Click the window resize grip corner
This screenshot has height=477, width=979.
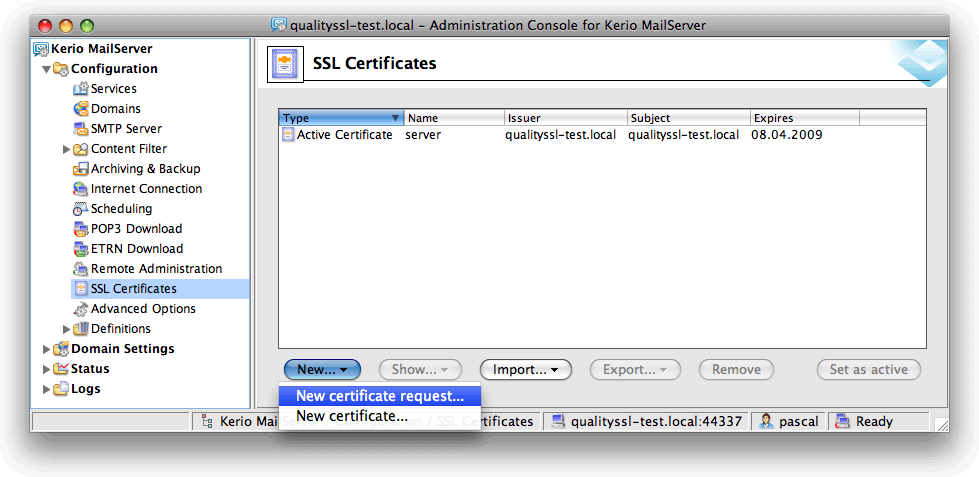click(943, 425)
